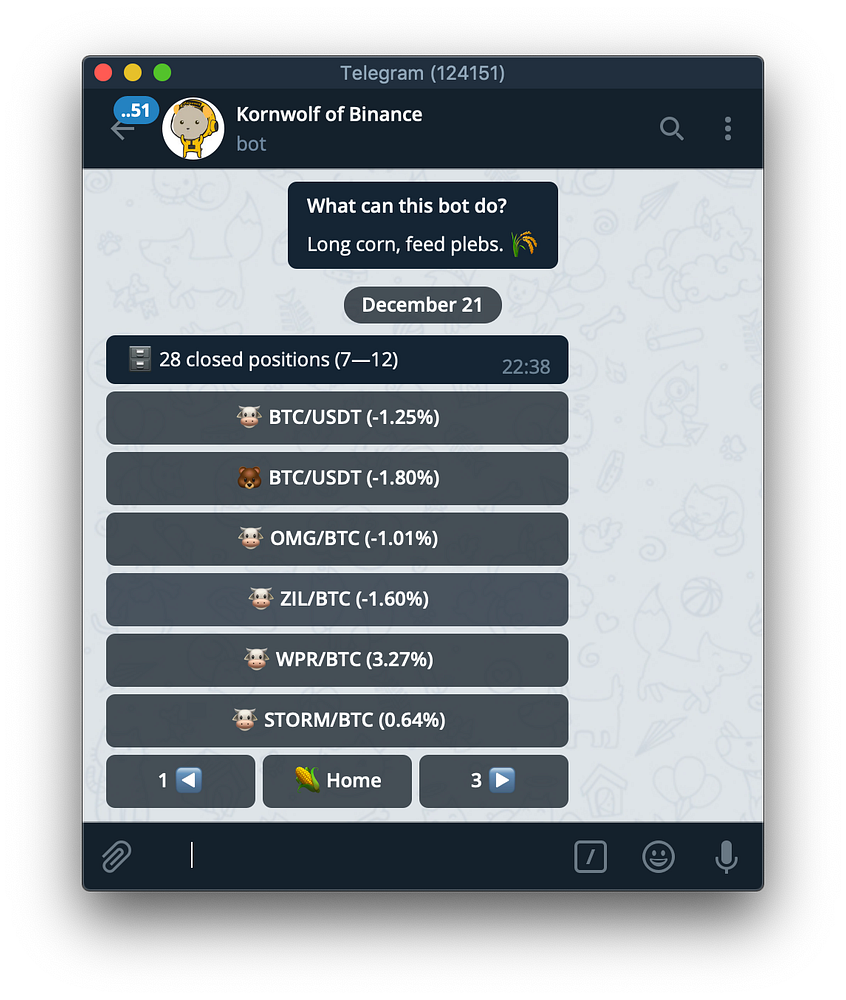Open the bot commands slash icon

tap(590, 856)
